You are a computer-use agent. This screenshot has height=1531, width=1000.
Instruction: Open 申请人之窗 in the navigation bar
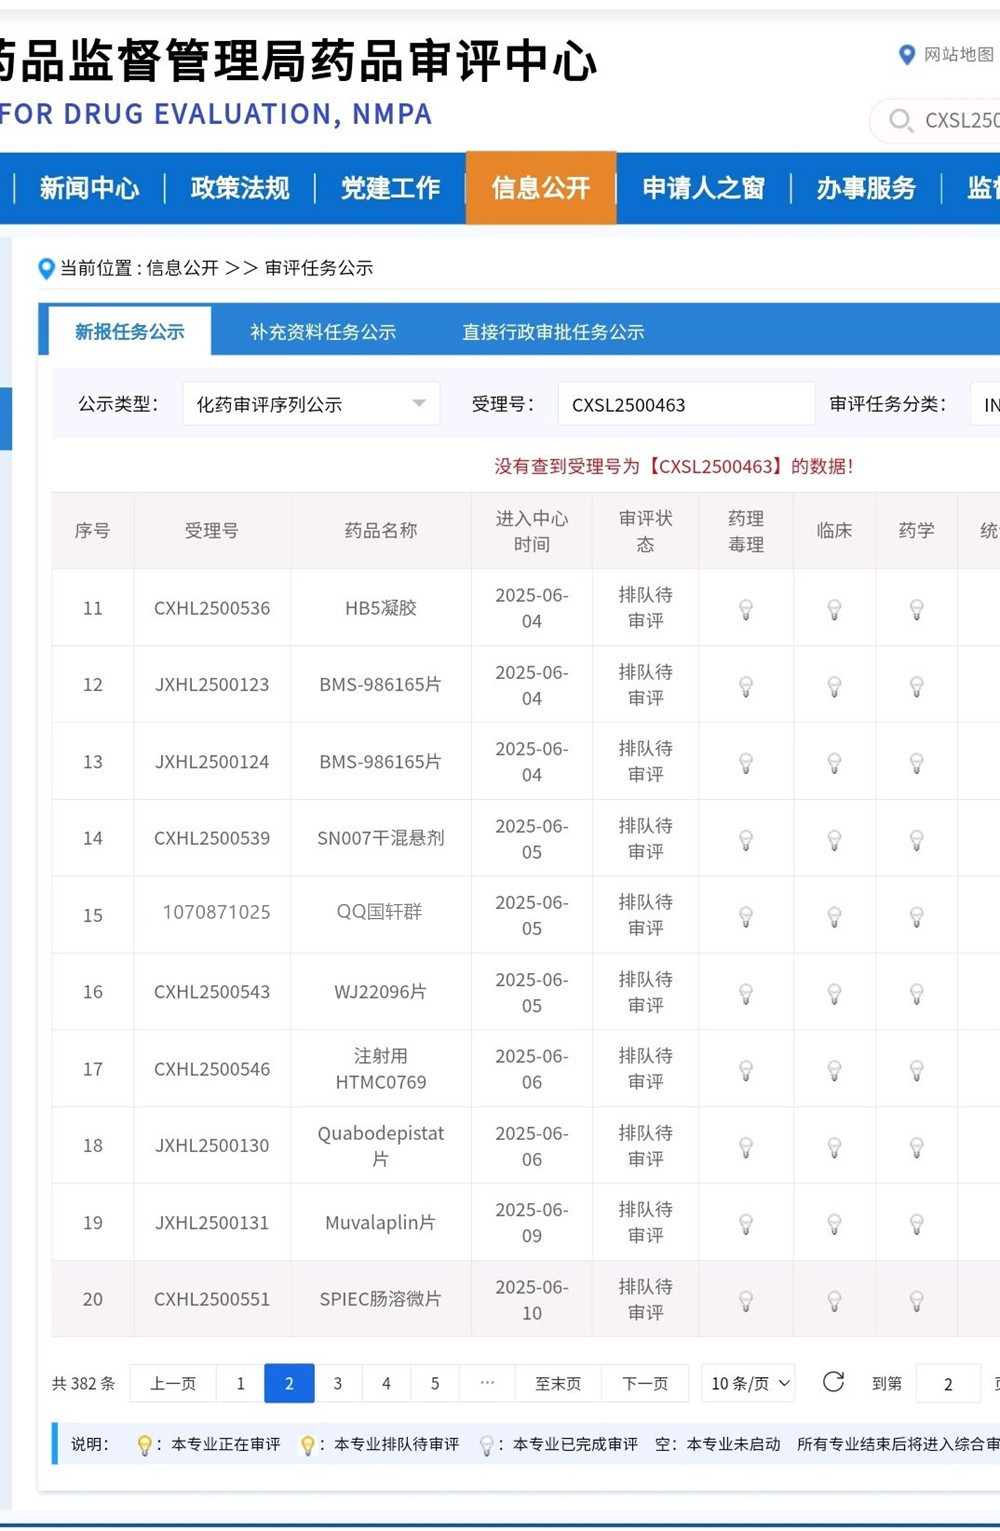point(703,188)
